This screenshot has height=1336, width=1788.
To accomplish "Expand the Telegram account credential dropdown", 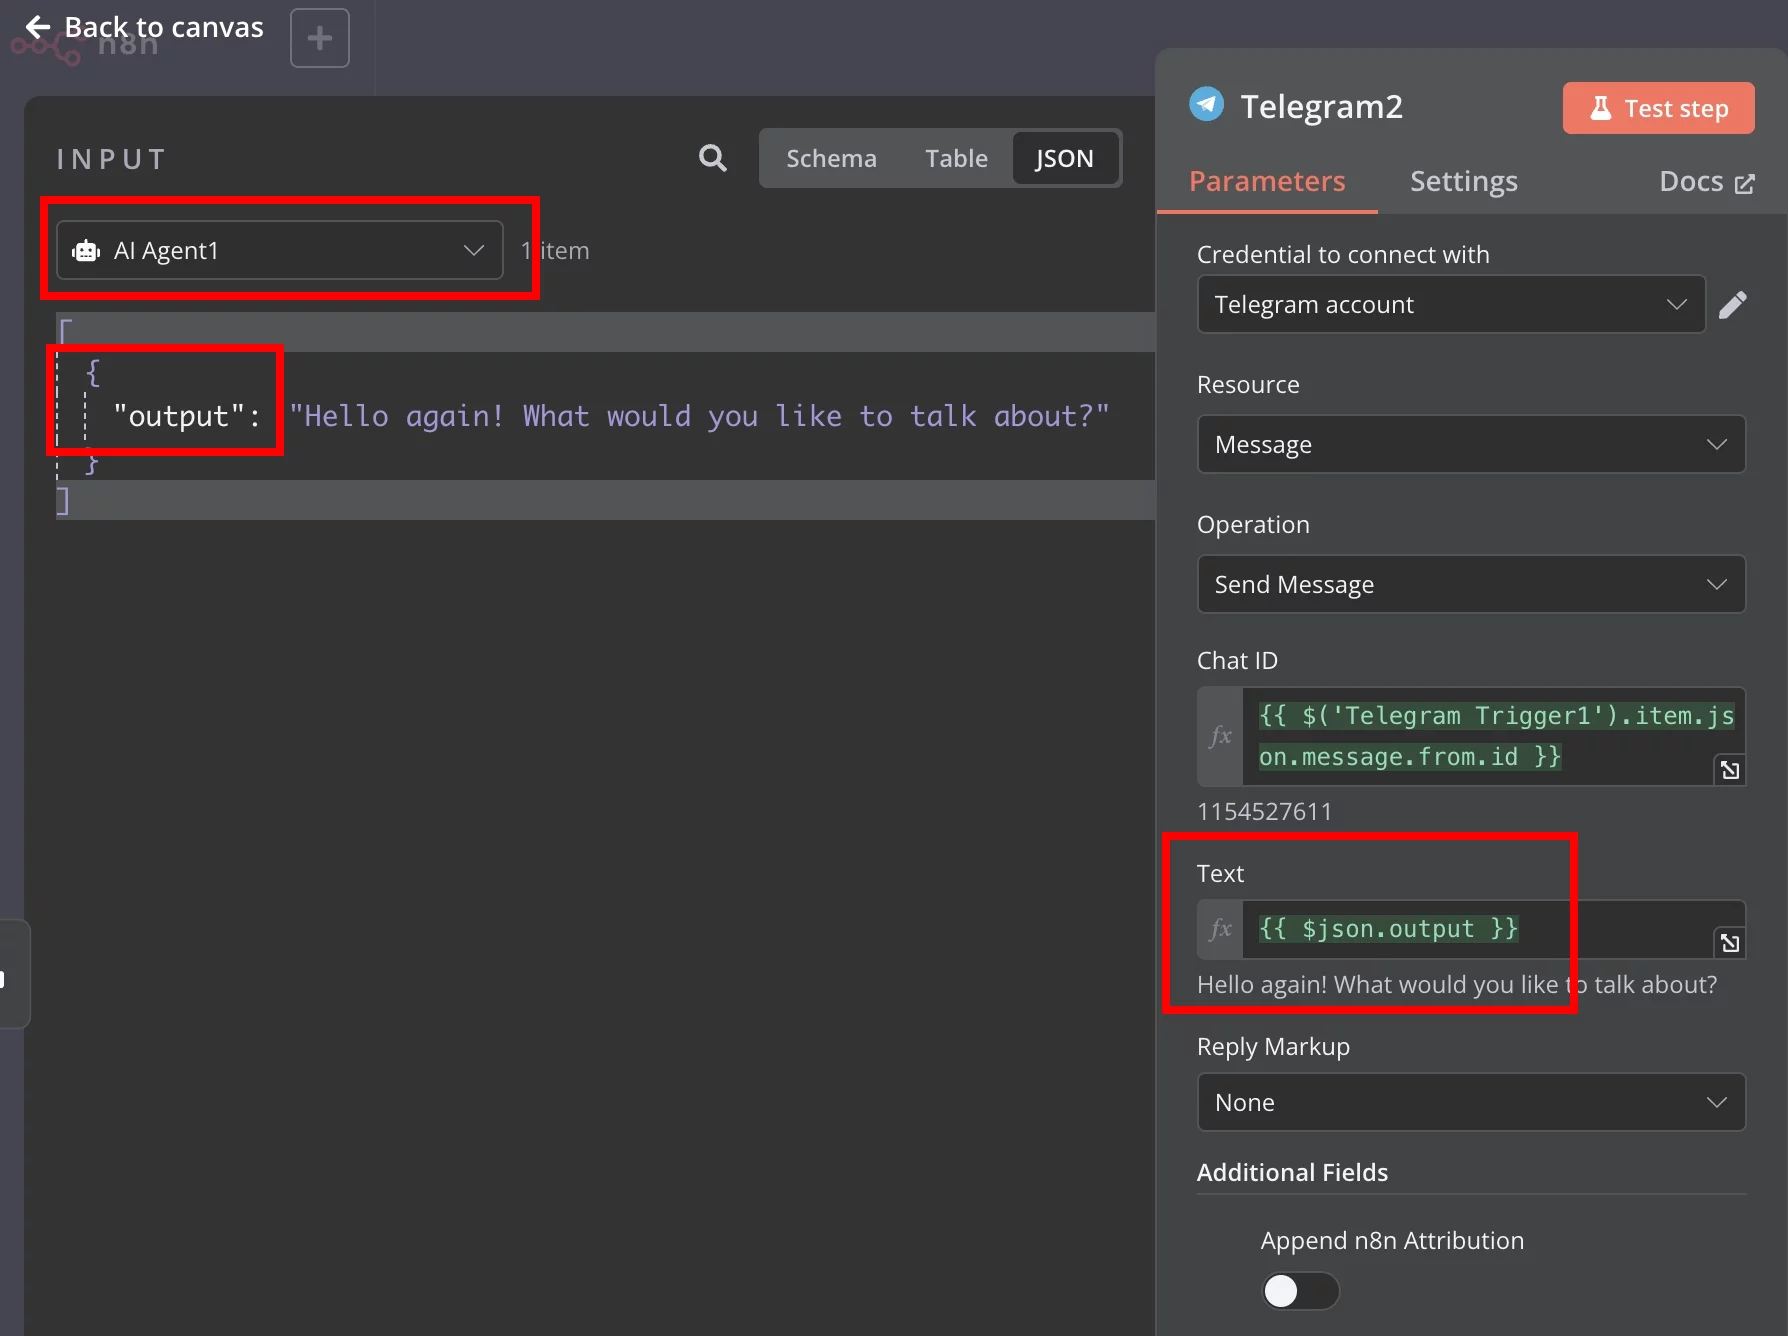I will (x=1451, y=304).
